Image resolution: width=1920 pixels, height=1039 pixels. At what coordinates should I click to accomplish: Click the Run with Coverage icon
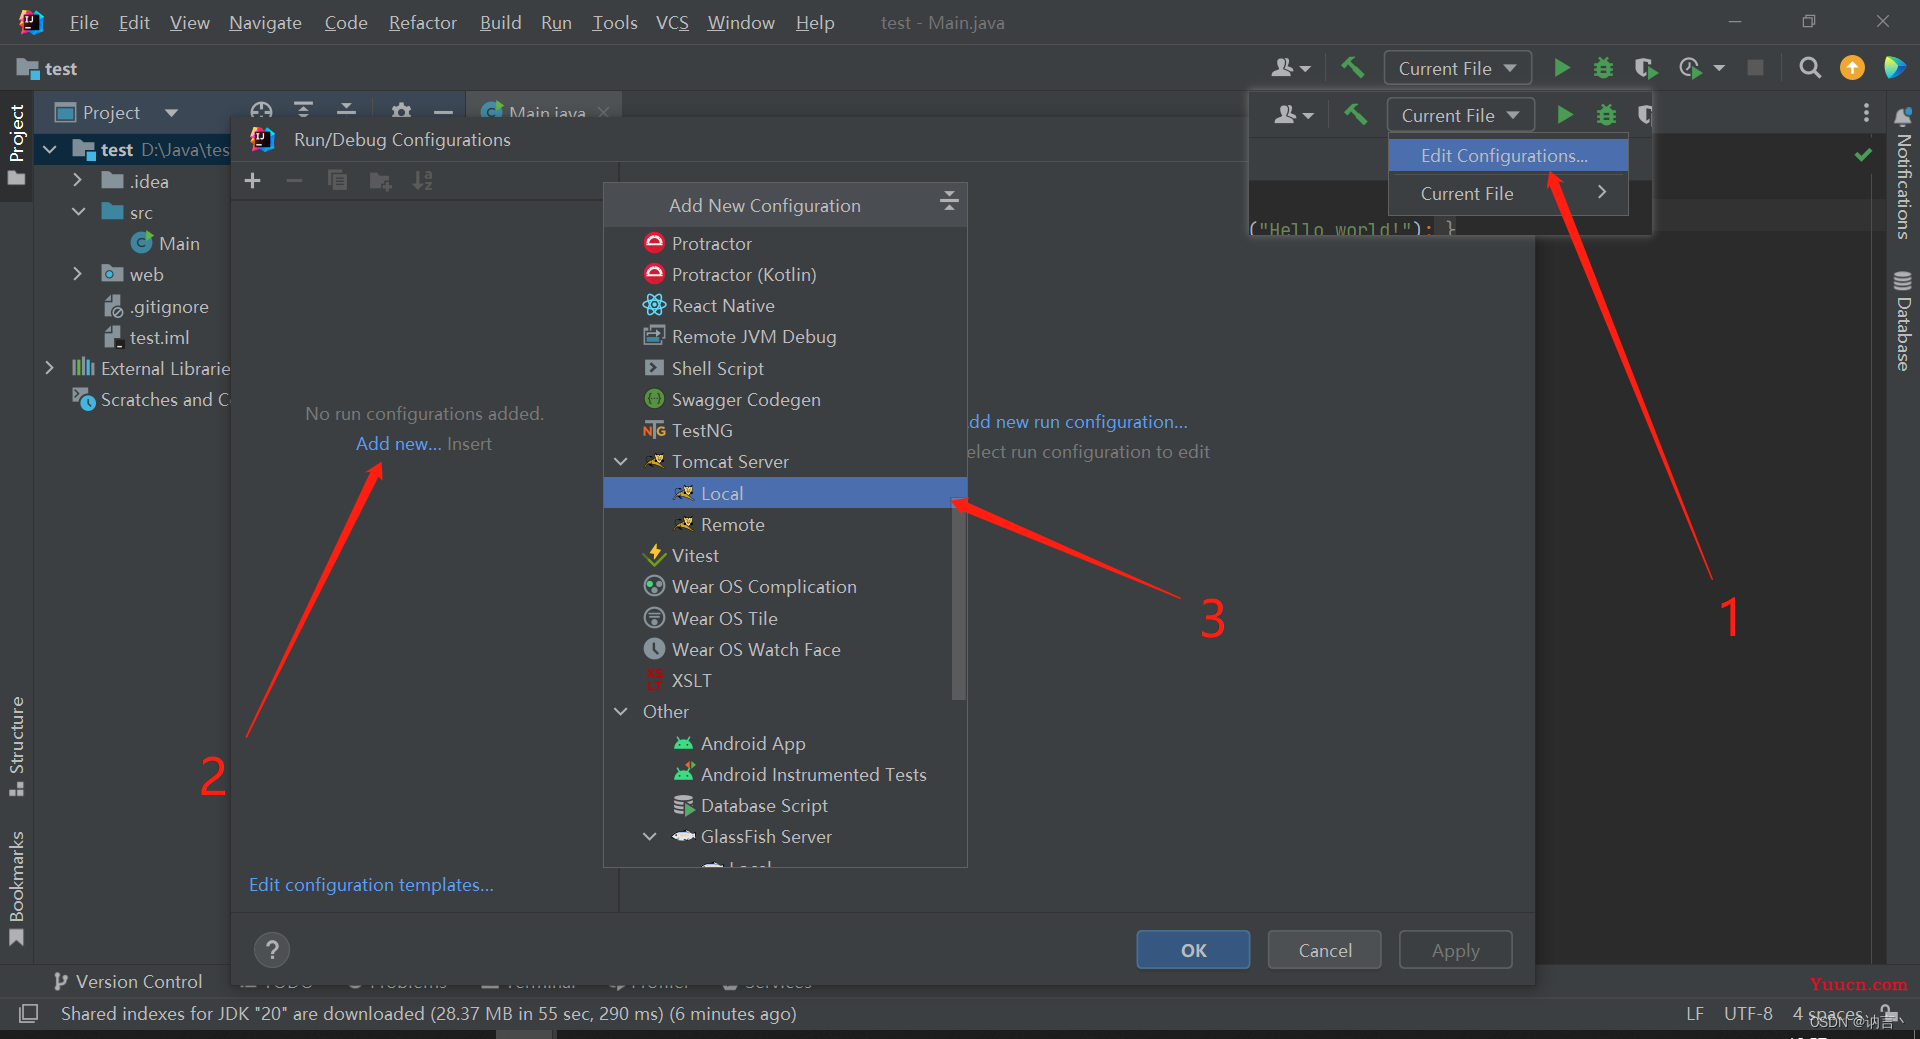(x=1645, y=68)
